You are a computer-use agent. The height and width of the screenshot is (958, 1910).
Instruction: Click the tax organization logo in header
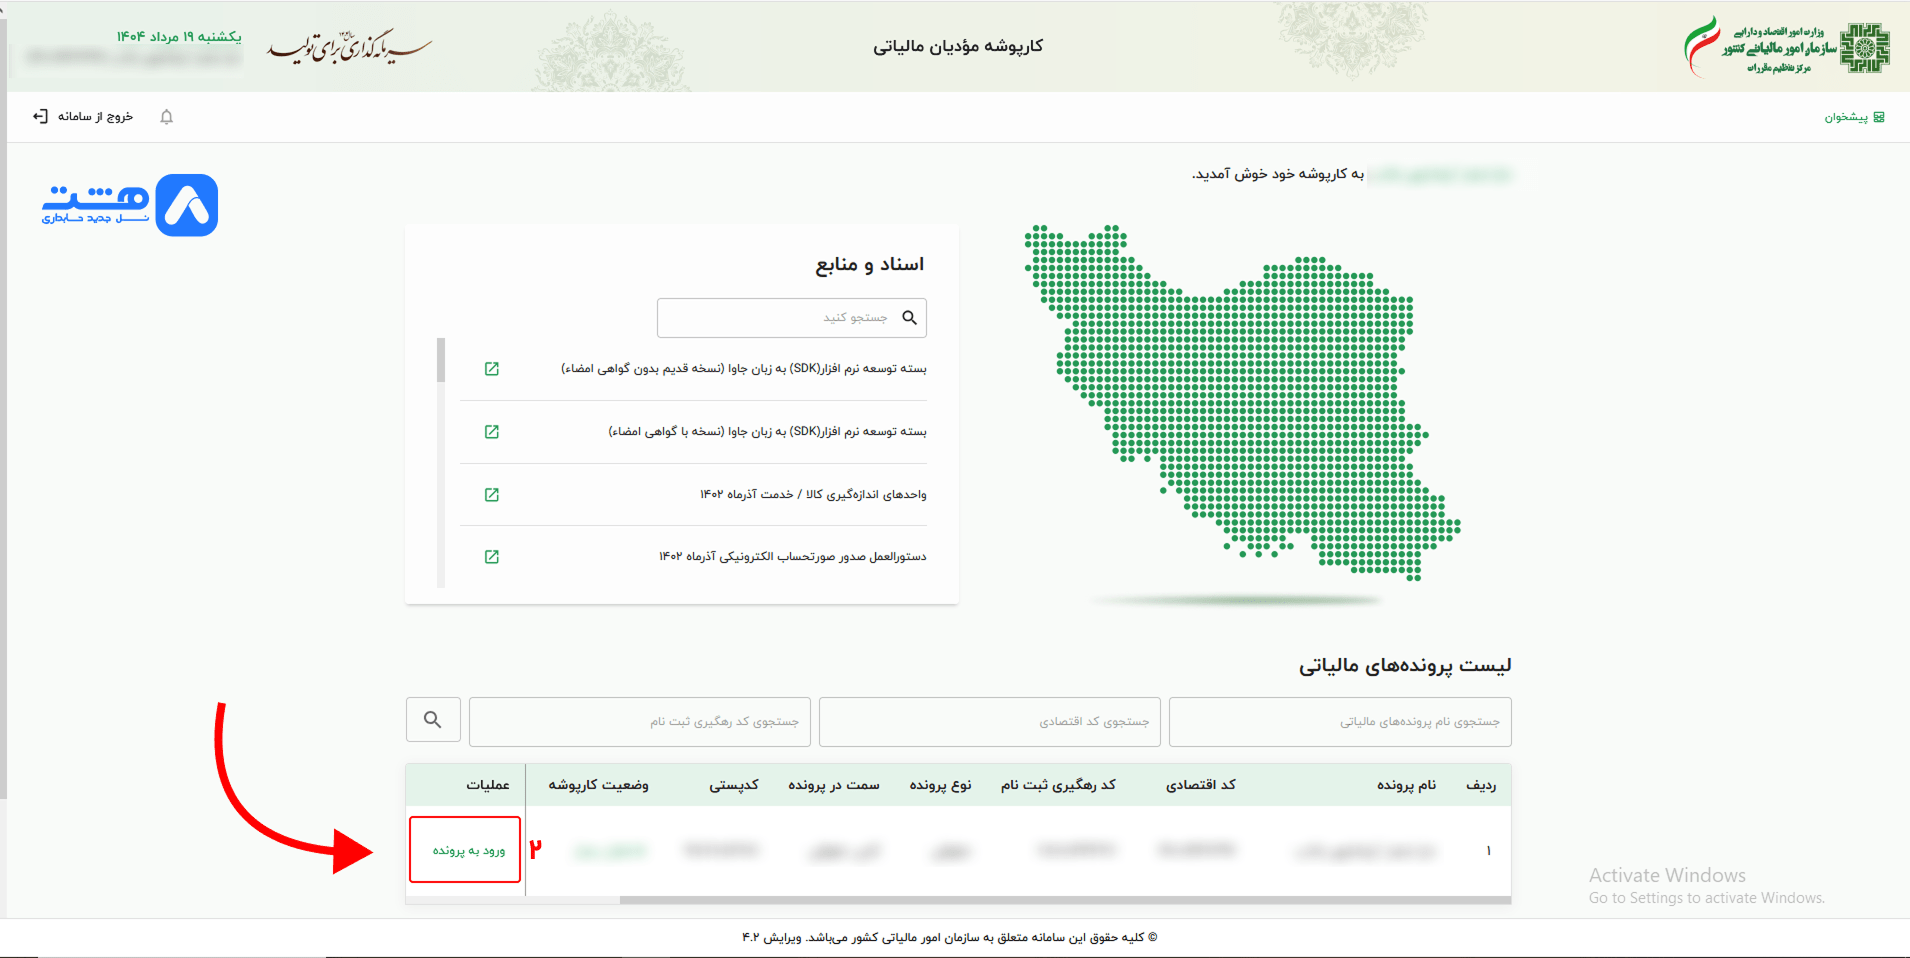1786,47
